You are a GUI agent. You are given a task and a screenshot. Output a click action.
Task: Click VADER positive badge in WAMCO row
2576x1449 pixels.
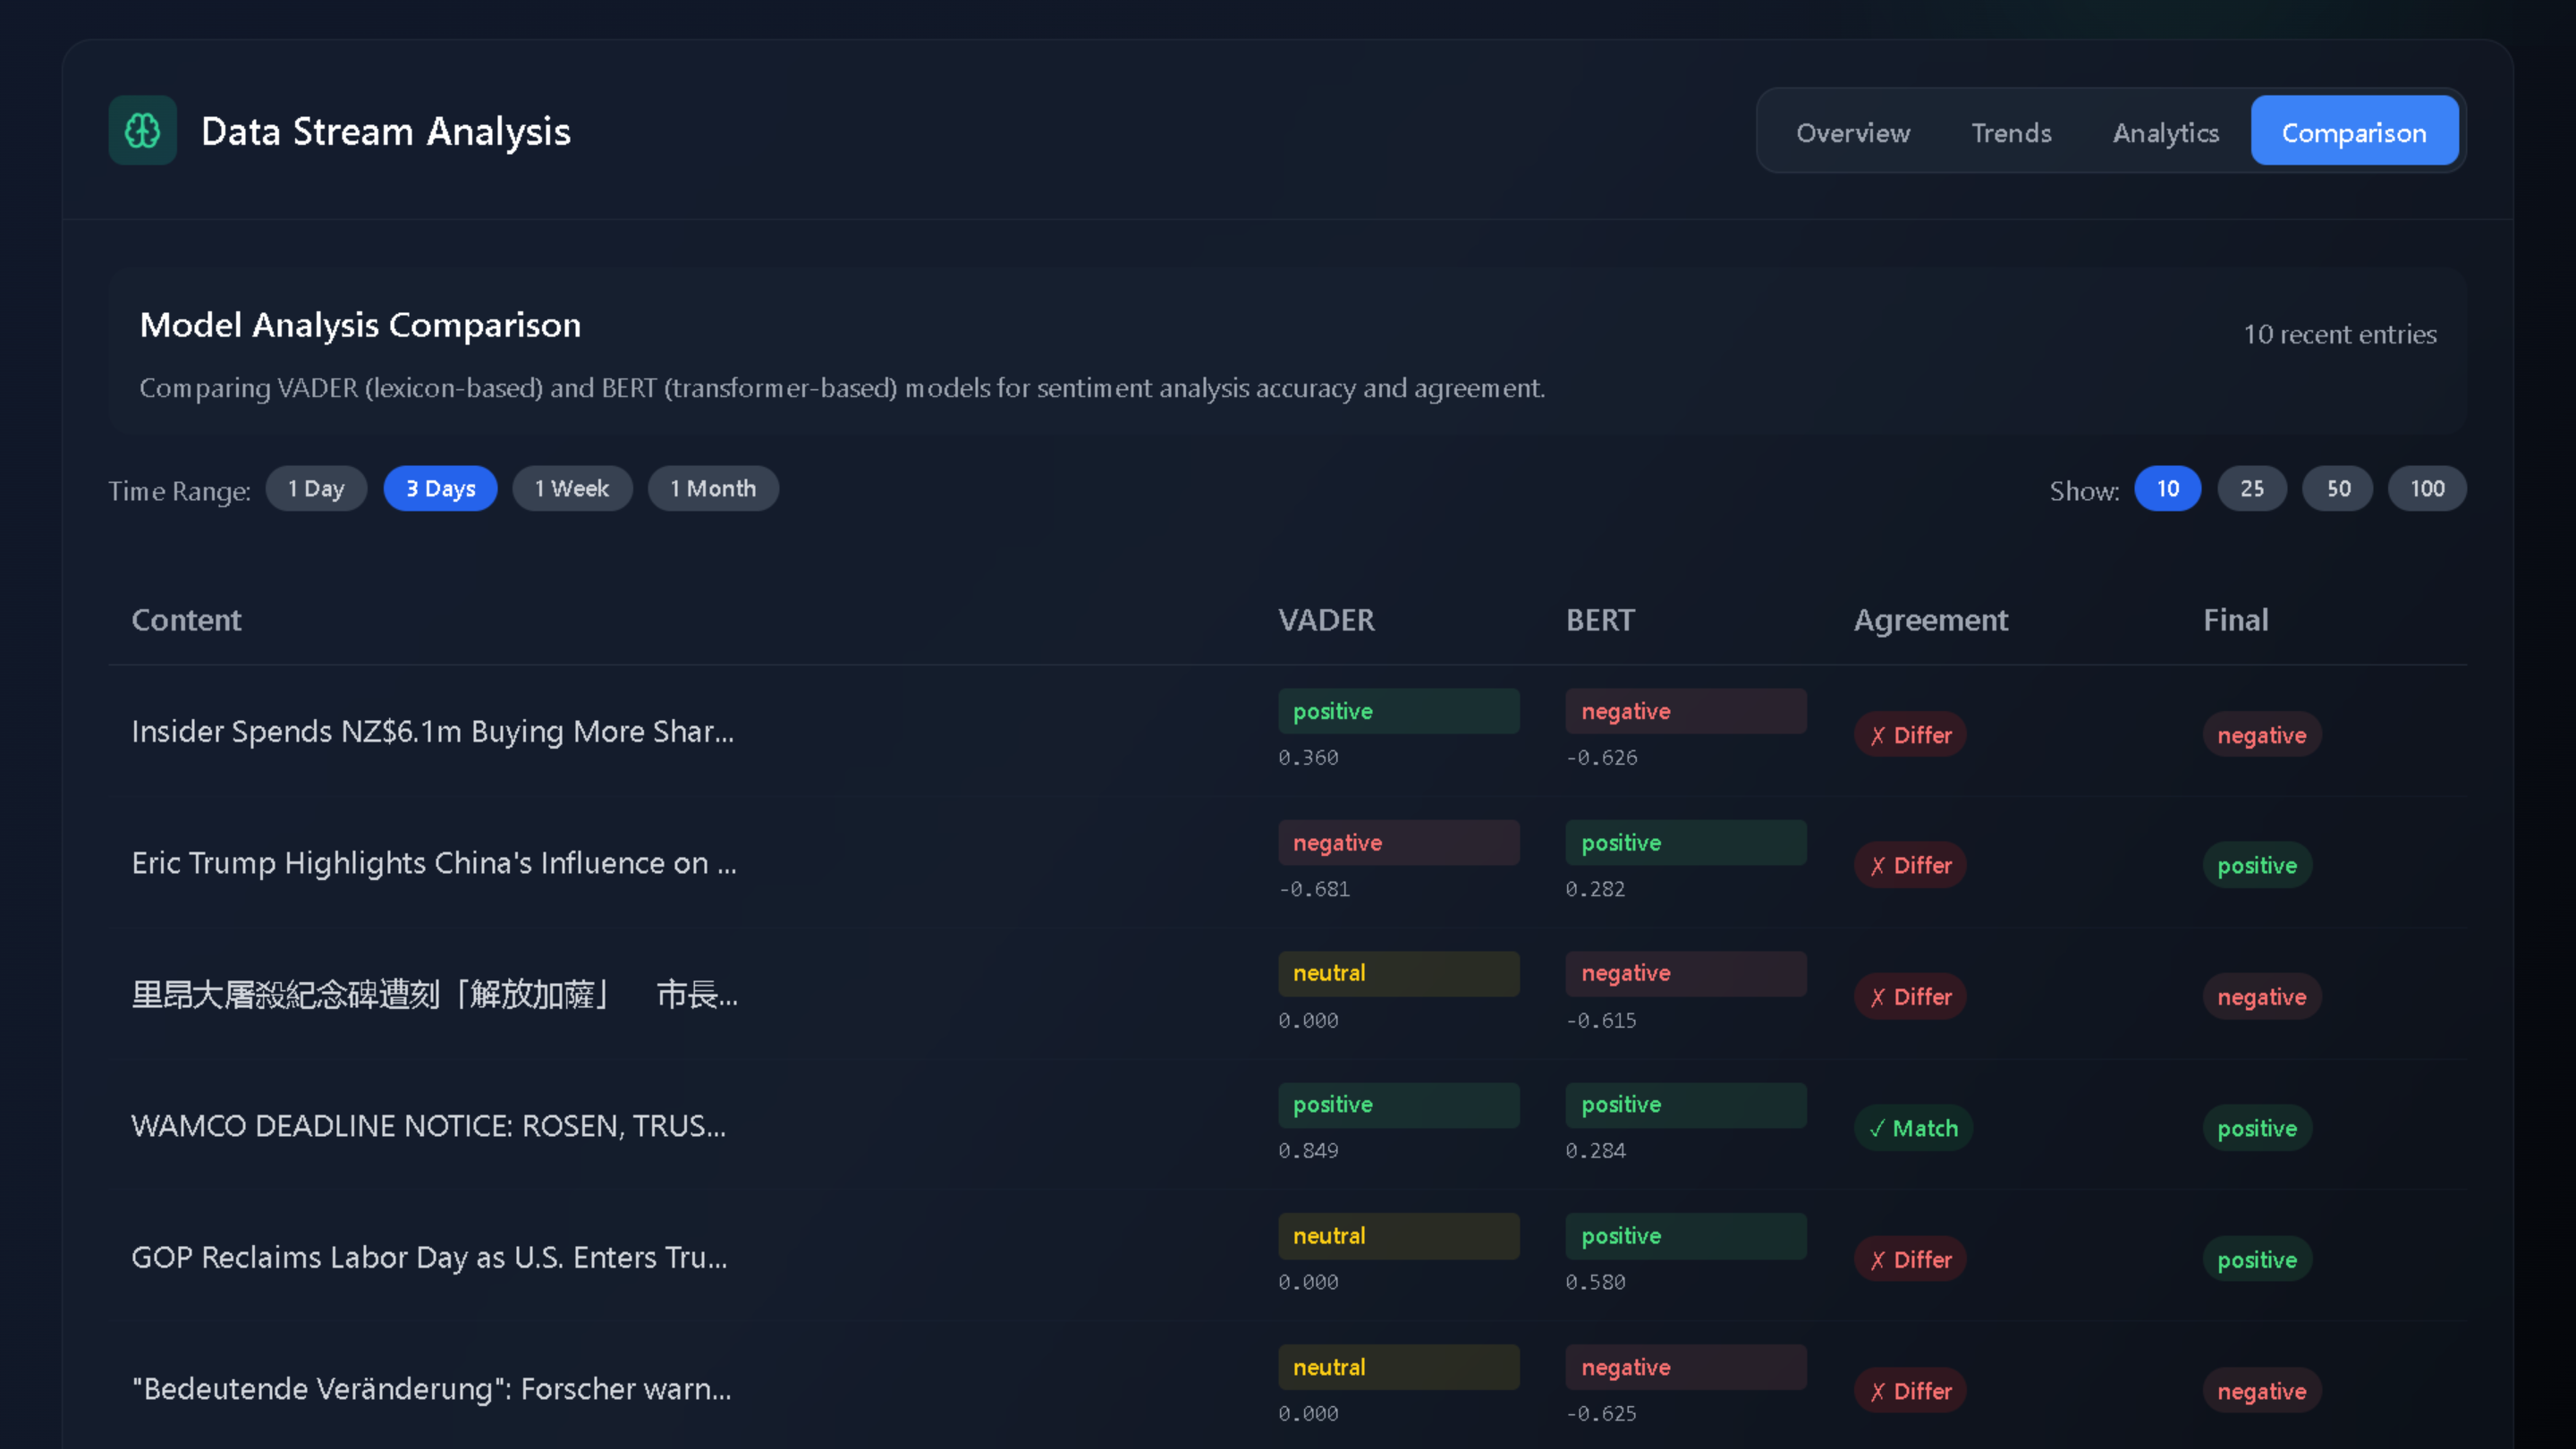1398,1105
